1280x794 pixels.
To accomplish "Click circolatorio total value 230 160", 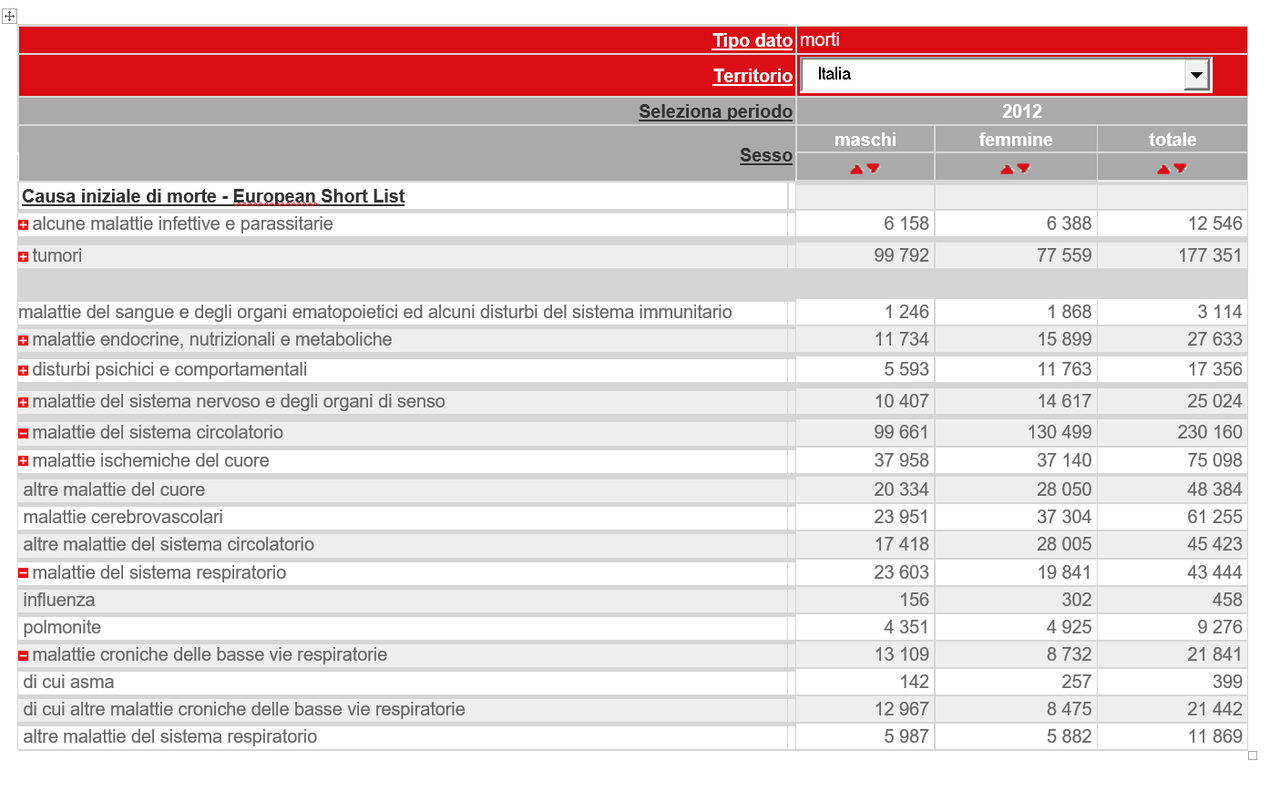I will coord(1210,433).
